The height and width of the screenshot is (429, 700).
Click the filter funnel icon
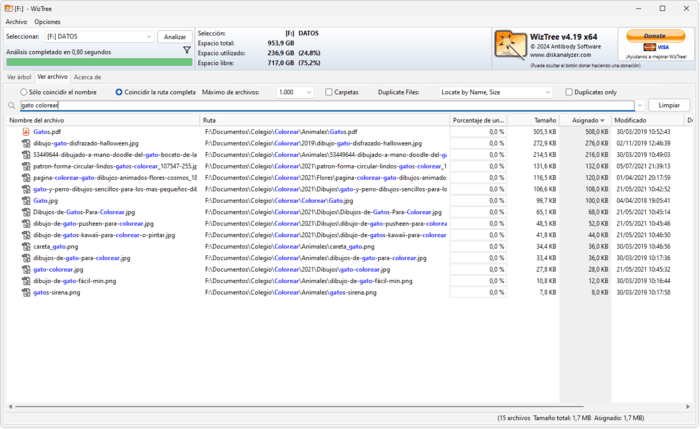186,50
